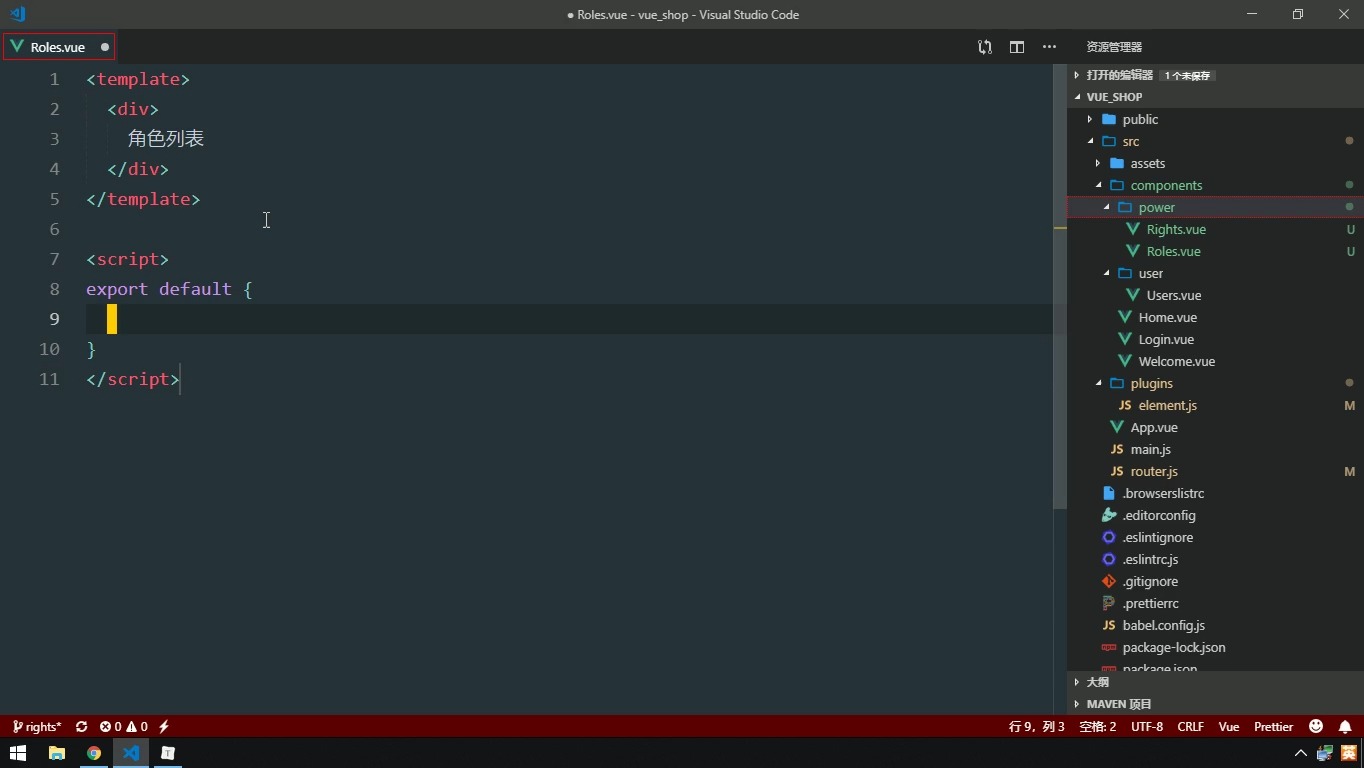The image size is (1364, 768).
Task: Show hidden system tray icons
Action: (1301, 753)
